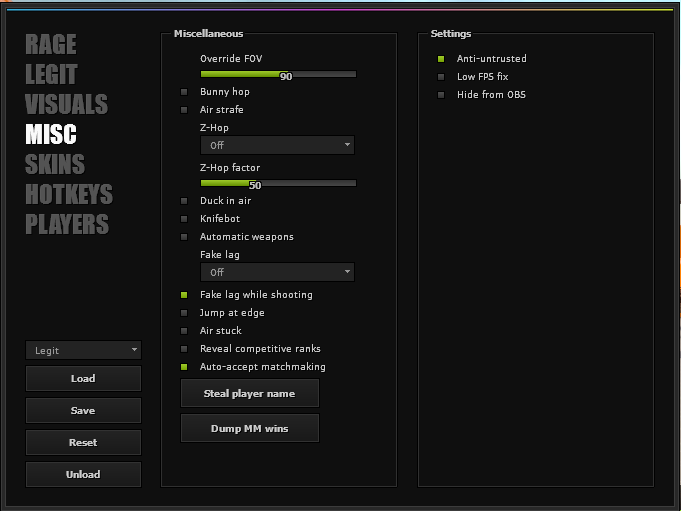Select the MISC tab

pos(51,134)
